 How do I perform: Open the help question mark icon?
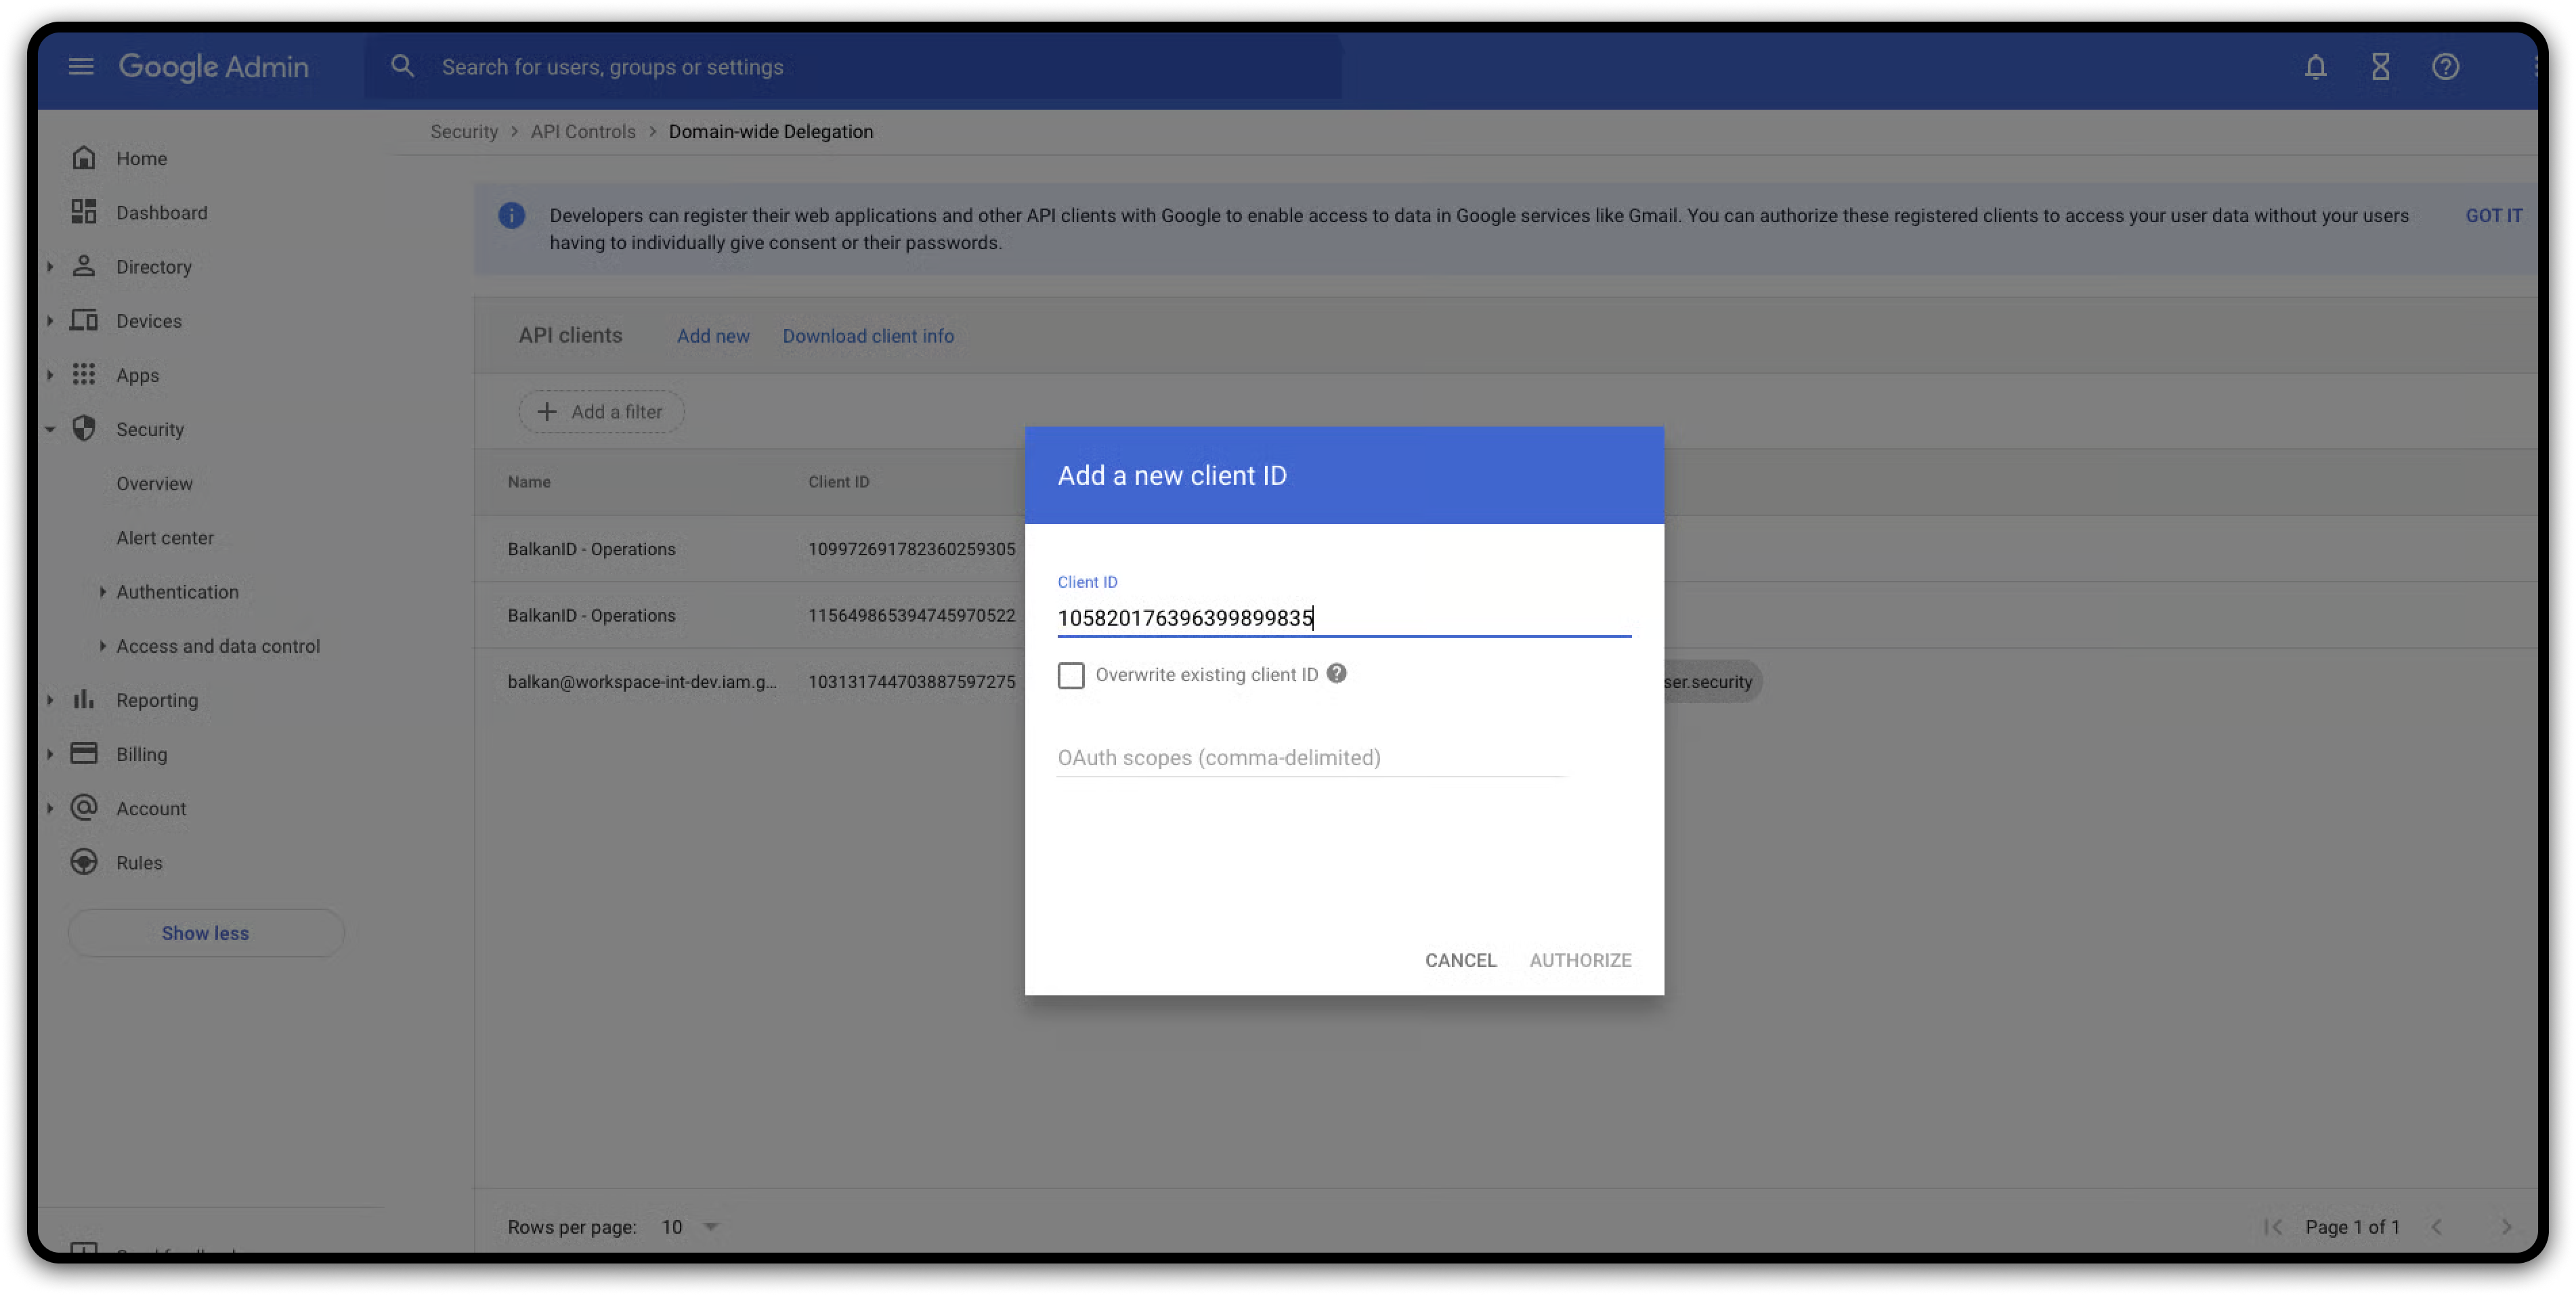(x=2445, y=67)
